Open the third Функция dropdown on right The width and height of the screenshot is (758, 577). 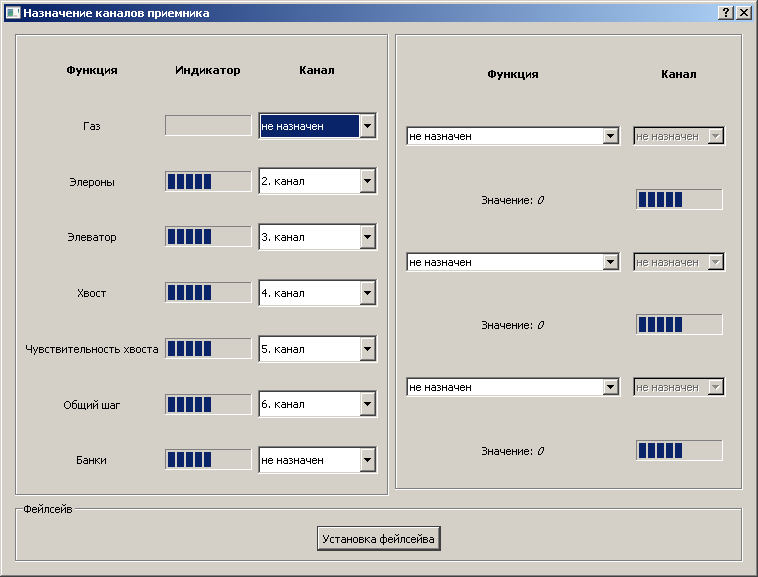point(513,387)
